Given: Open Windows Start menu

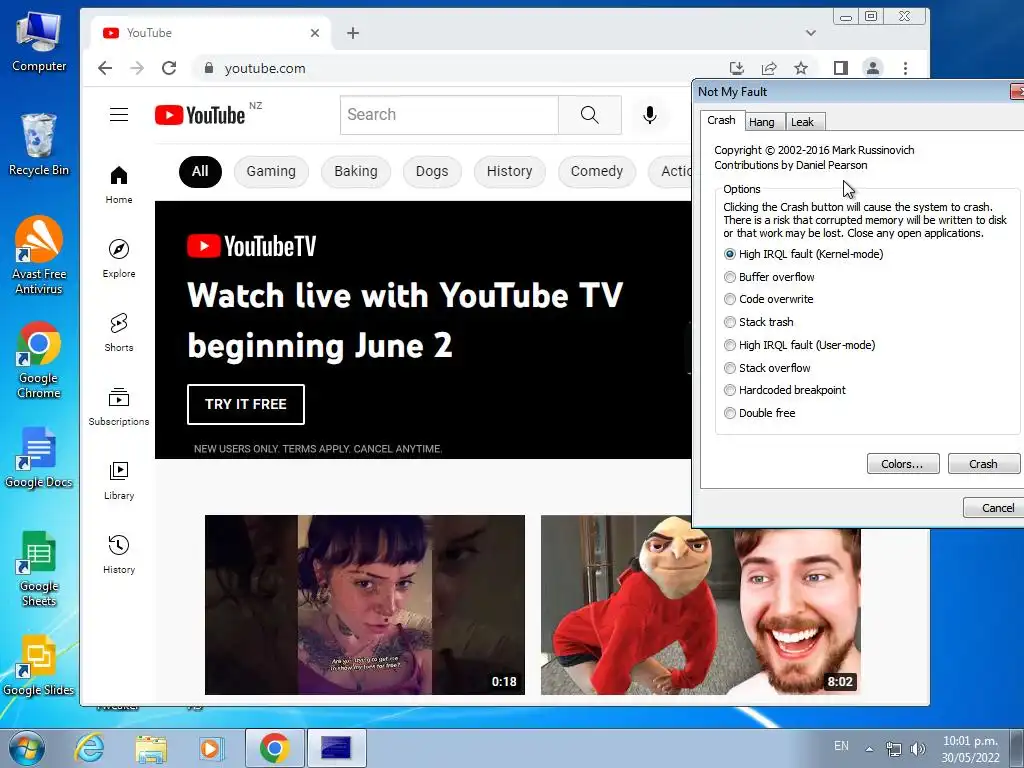Looking at the screenshot, I should pyautogui.click(x=26, y=748).
